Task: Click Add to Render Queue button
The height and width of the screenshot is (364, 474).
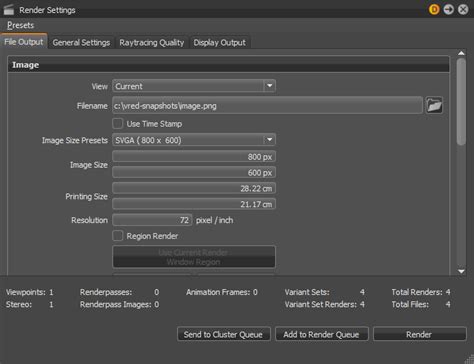Action: 321,334
